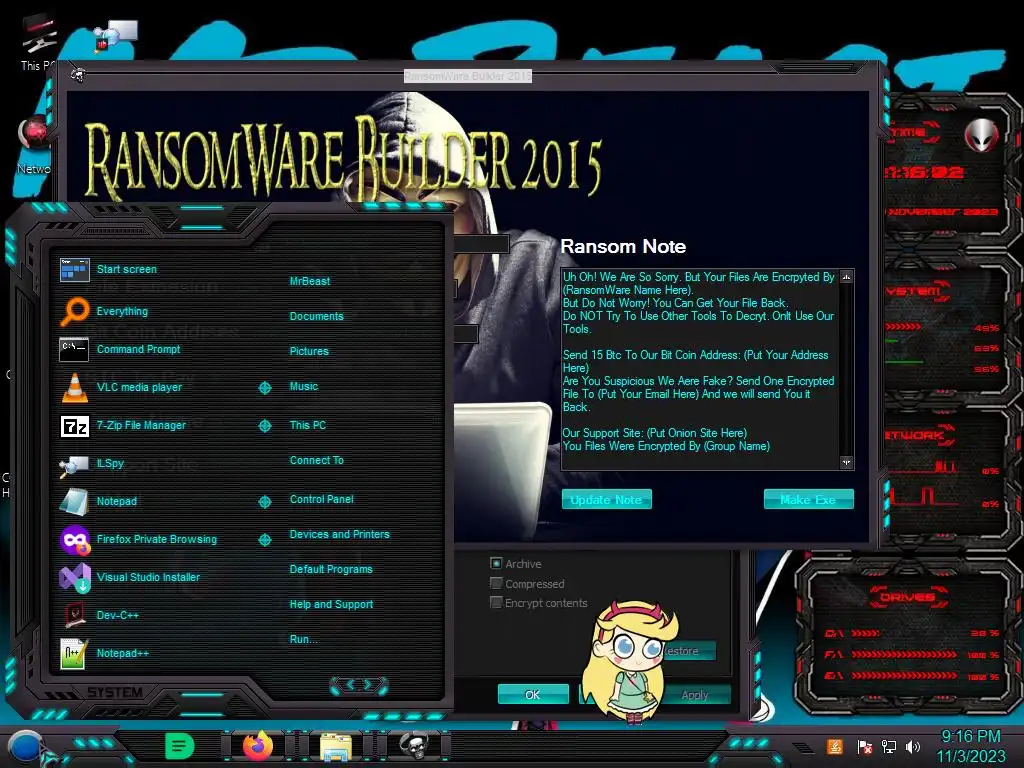Open Visual Studio Installer
Viewport: 1024px width, 768px height.
[x=130, y=577]
